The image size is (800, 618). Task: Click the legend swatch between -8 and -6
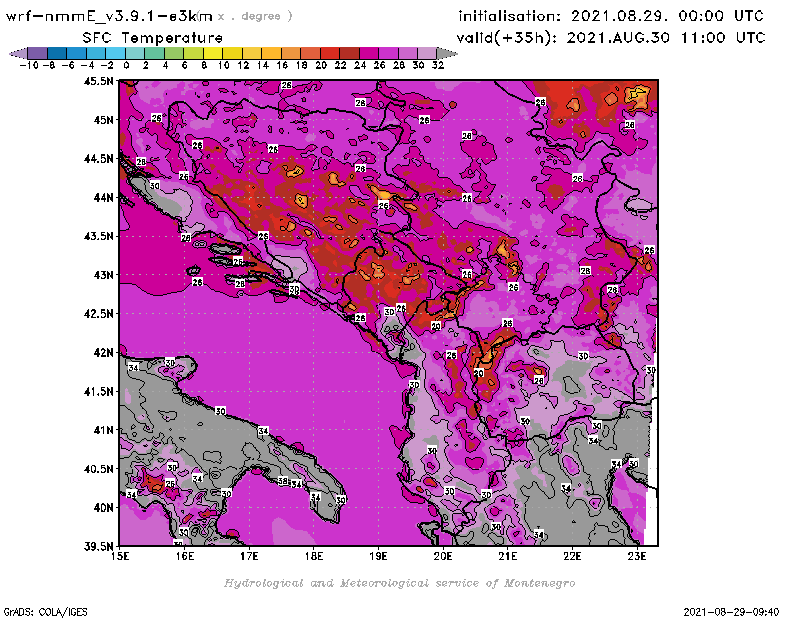coord(57,53)
